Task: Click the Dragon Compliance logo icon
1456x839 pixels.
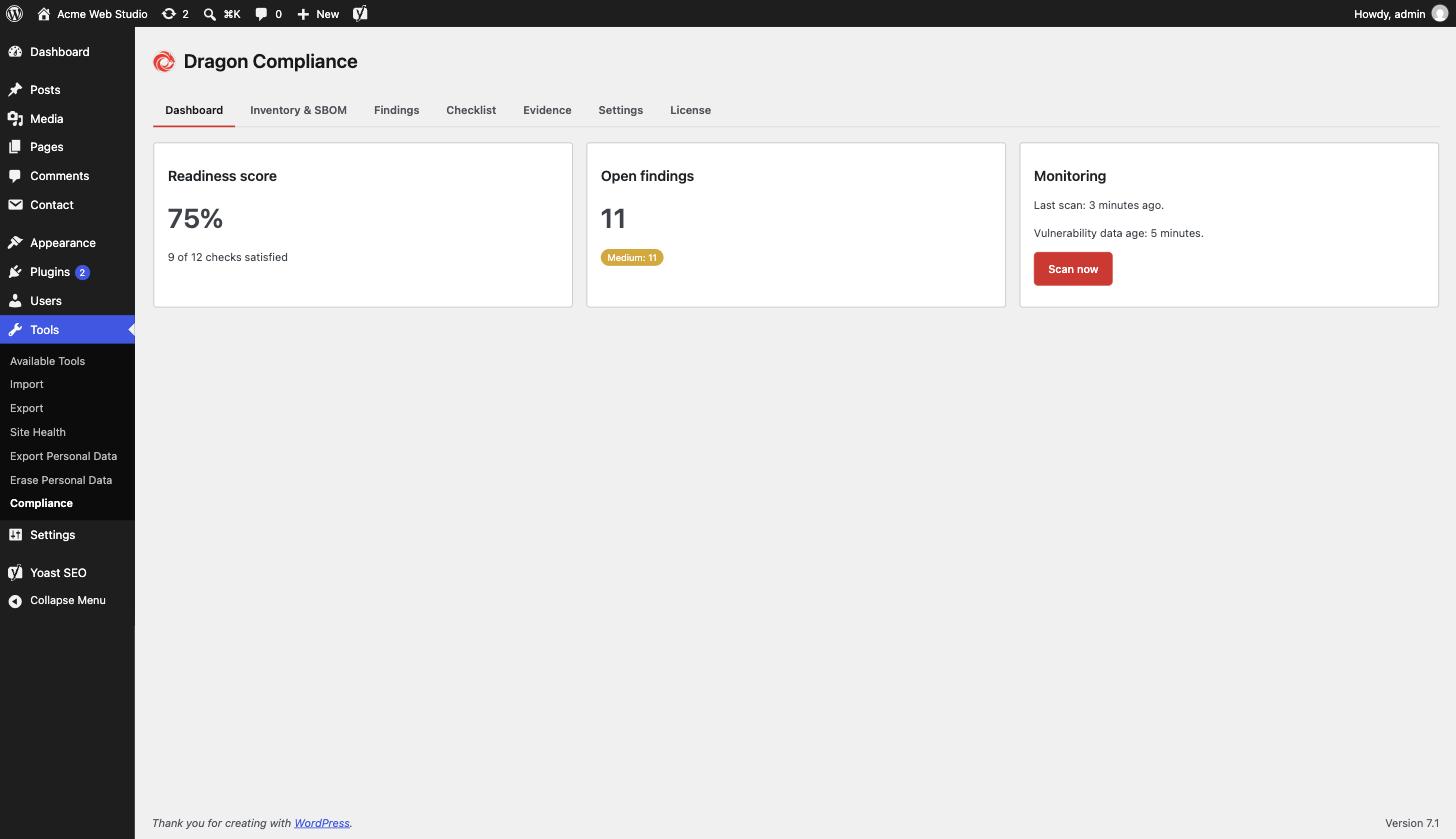Action: (x=164, y=62)
